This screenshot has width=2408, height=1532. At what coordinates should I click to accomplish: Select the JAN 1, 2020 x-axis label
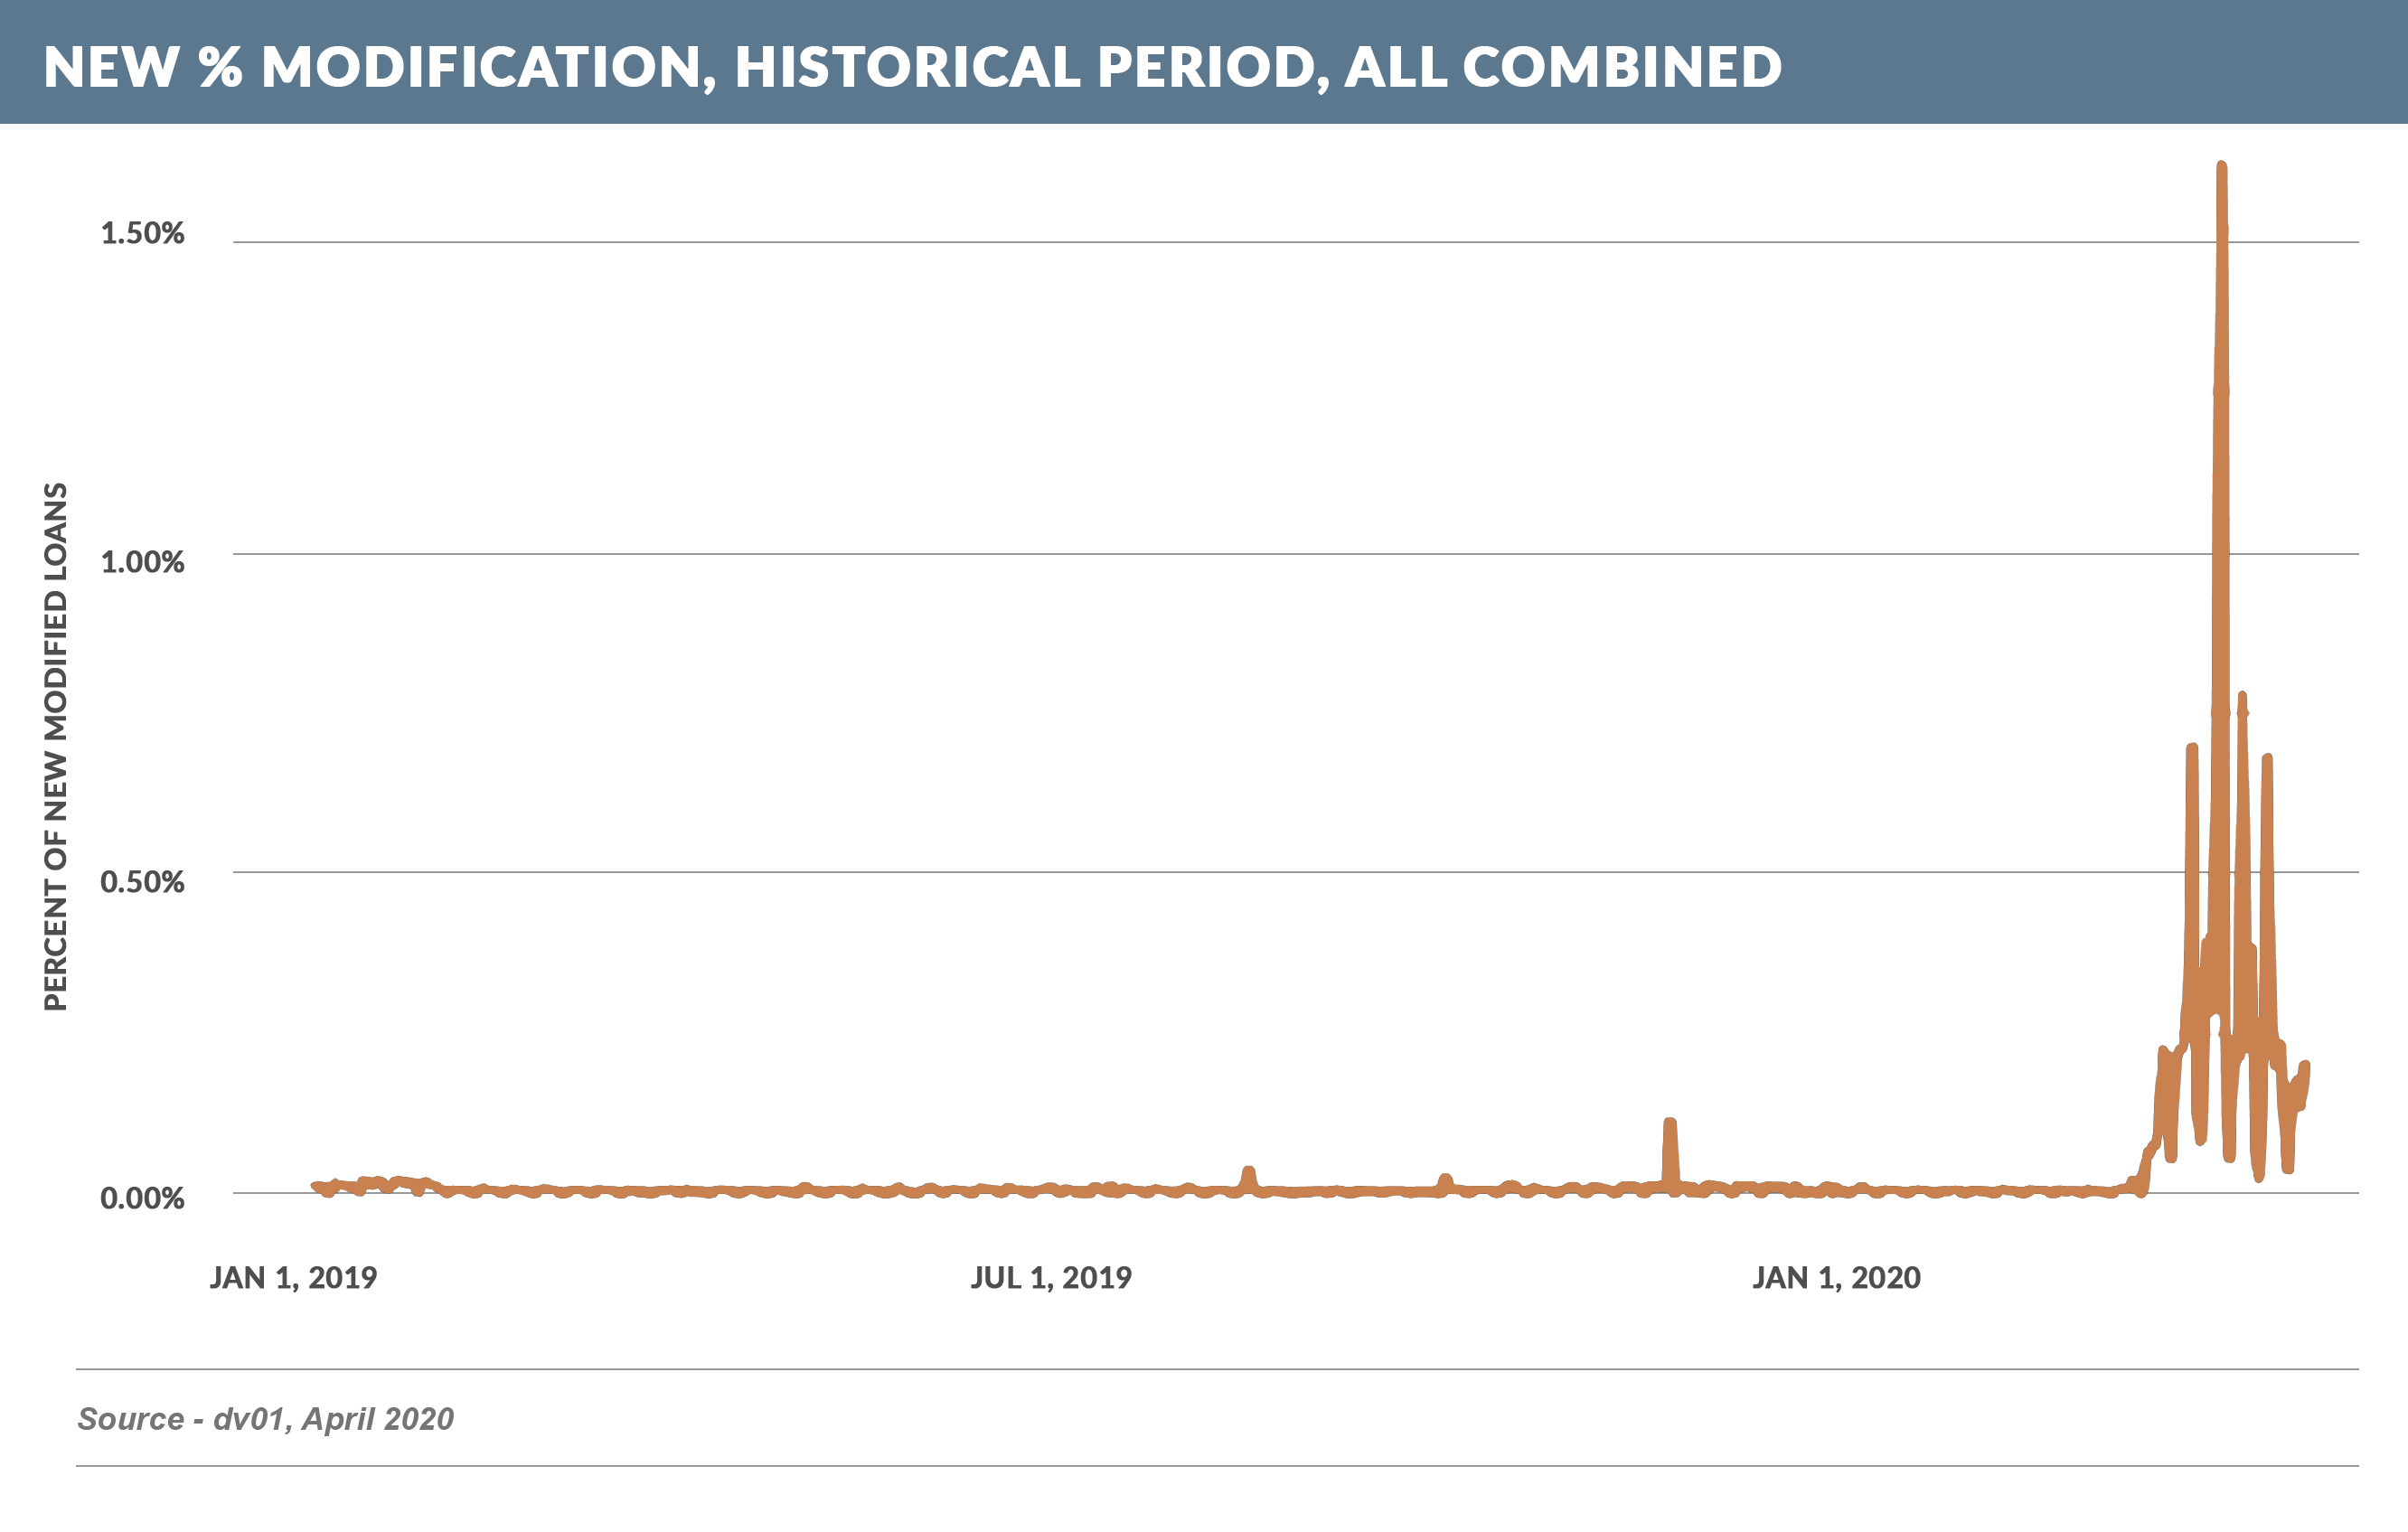(x=1836, y=1278)
